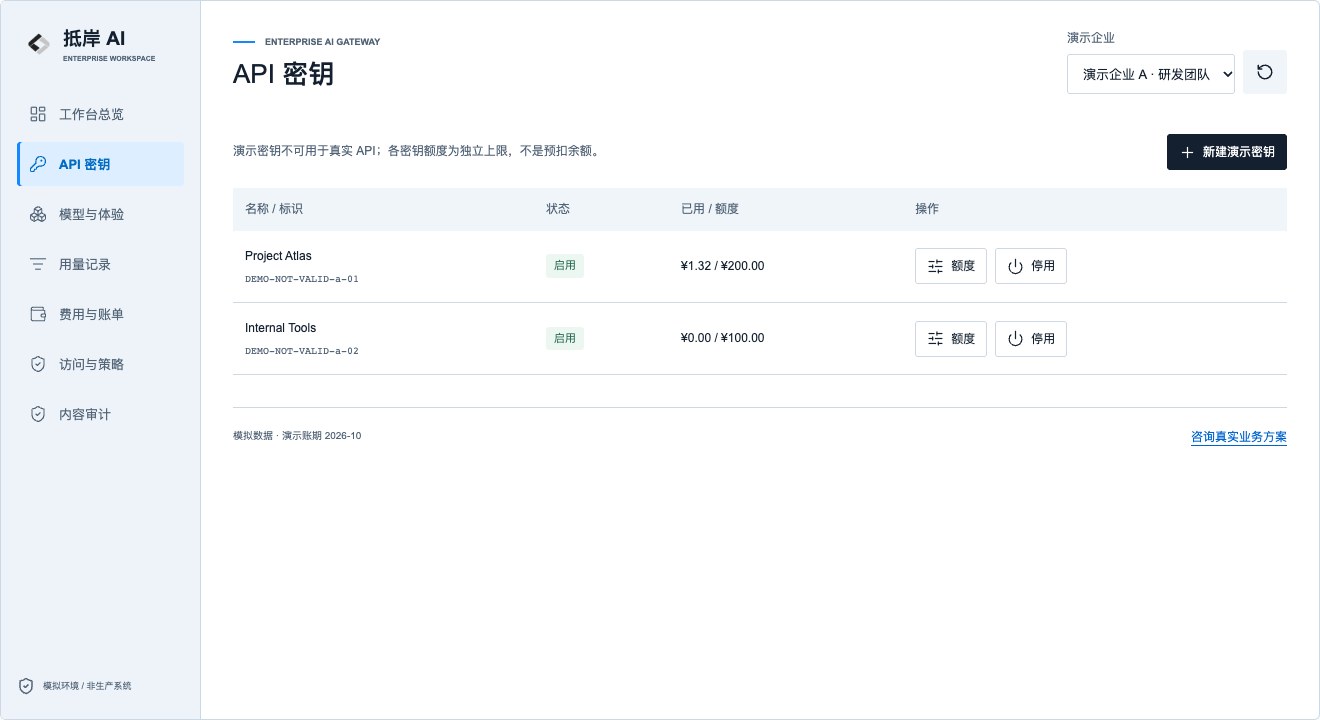This screenshot has width=1320, height=720.
Task: Click the Project Atlas key name
Action: tap(278, 256)
